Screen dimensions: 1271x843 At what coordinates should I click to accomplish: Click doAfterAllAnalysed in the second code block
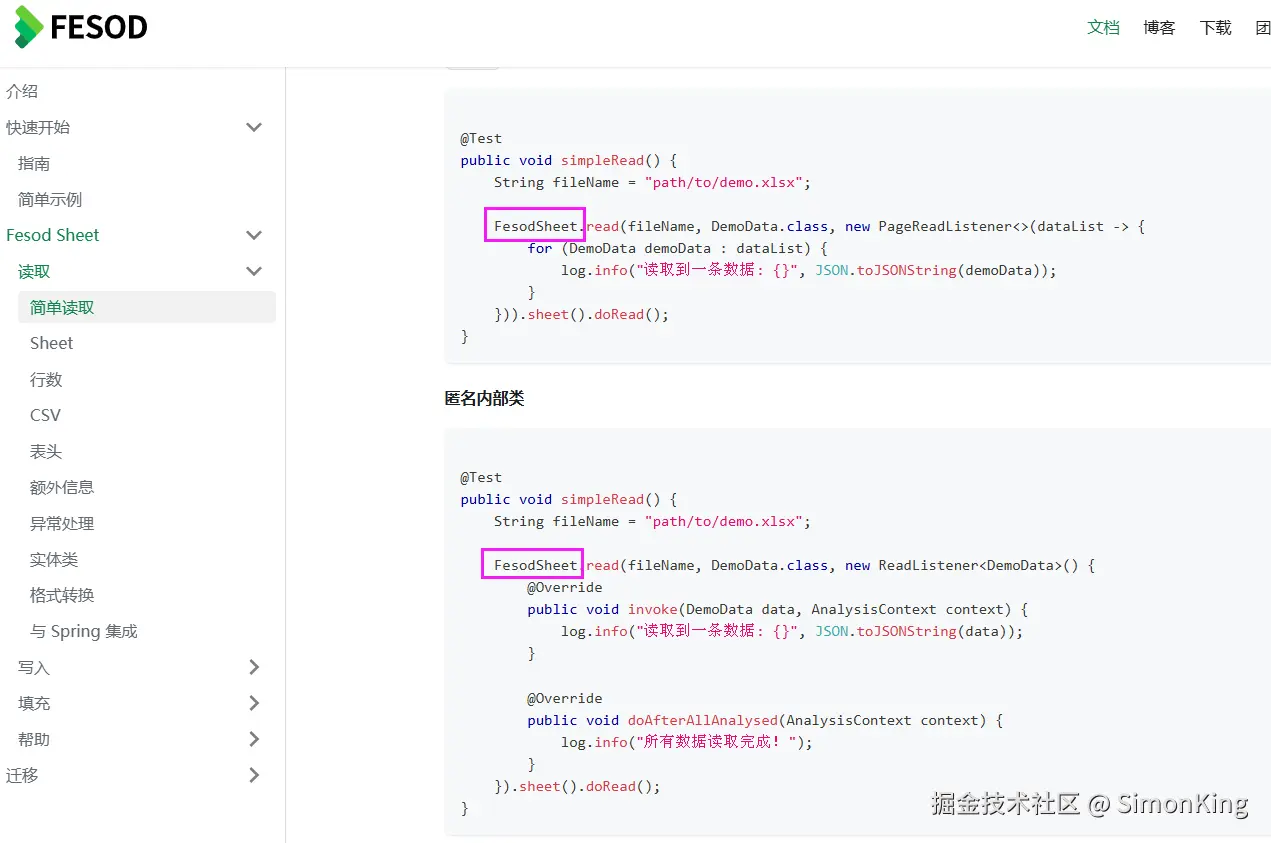pos(703,720)
